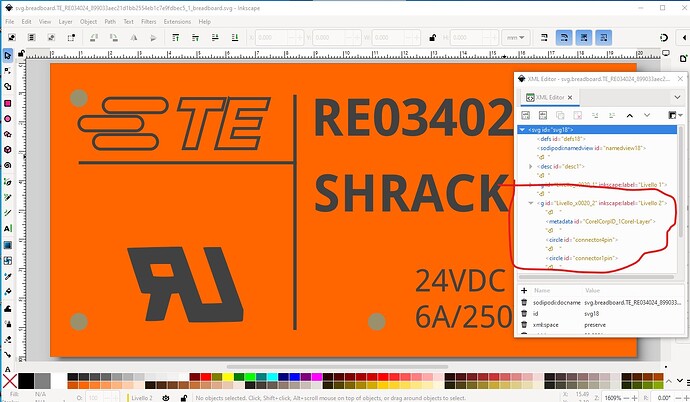Toggle guides lock at ruler corner
This screenshot has width=690, height=402.
point(21,54)
